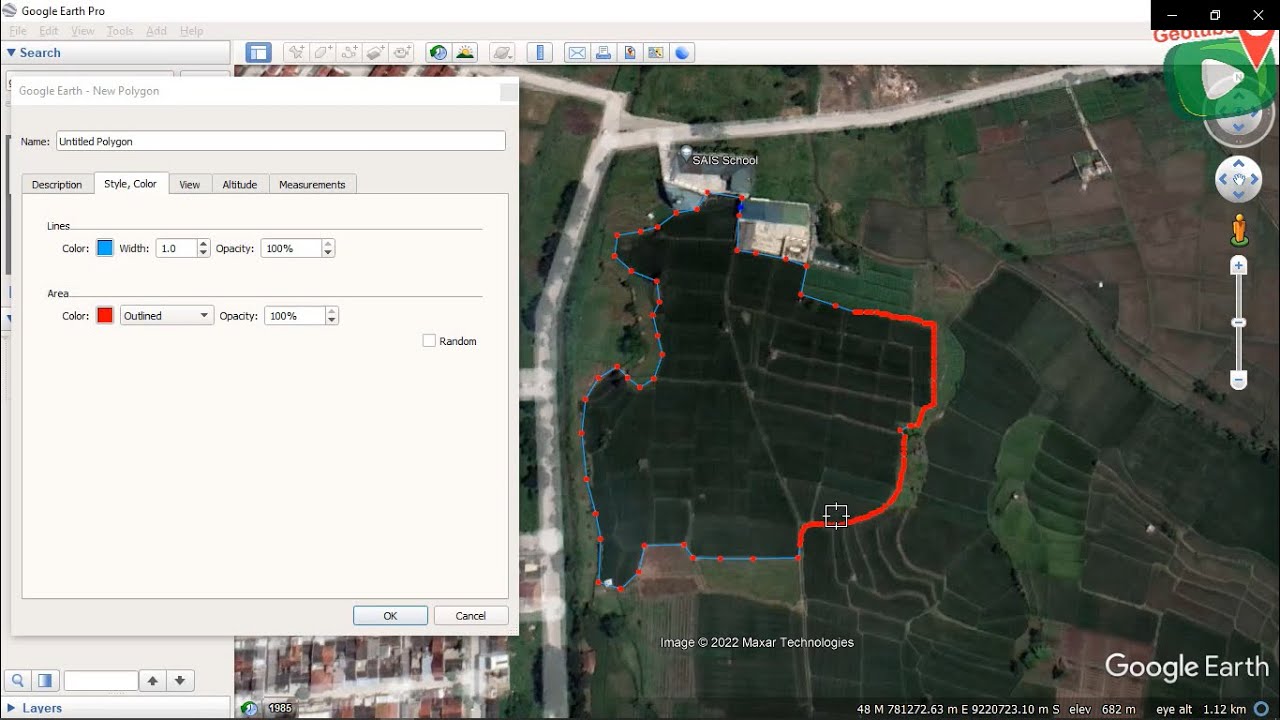Click the Image © 2022 Maxar Technologies attribution
Image resolution: width=1280 pixels, height=720 pixels.
tap(757, 643)
